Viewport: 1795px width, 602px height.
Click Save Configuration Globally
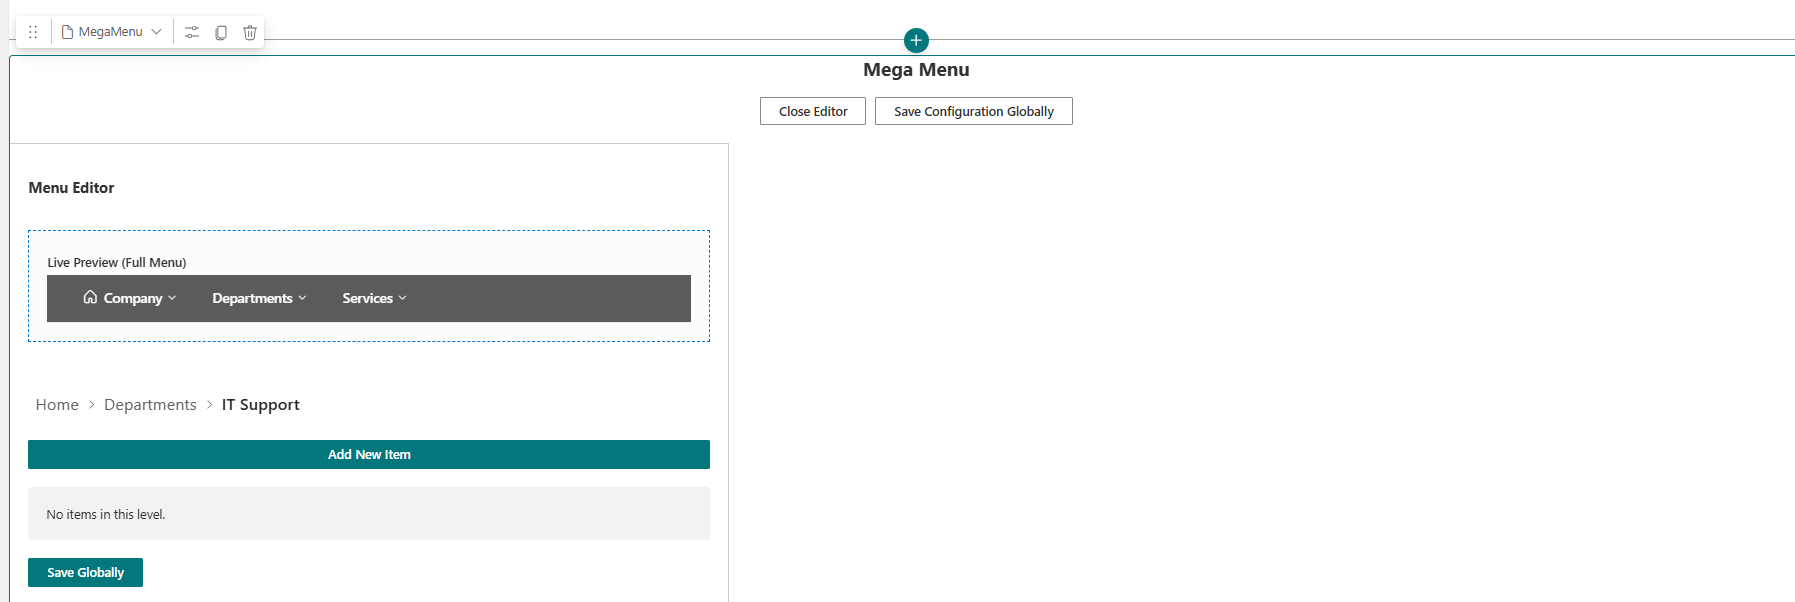tap(973, 111)
